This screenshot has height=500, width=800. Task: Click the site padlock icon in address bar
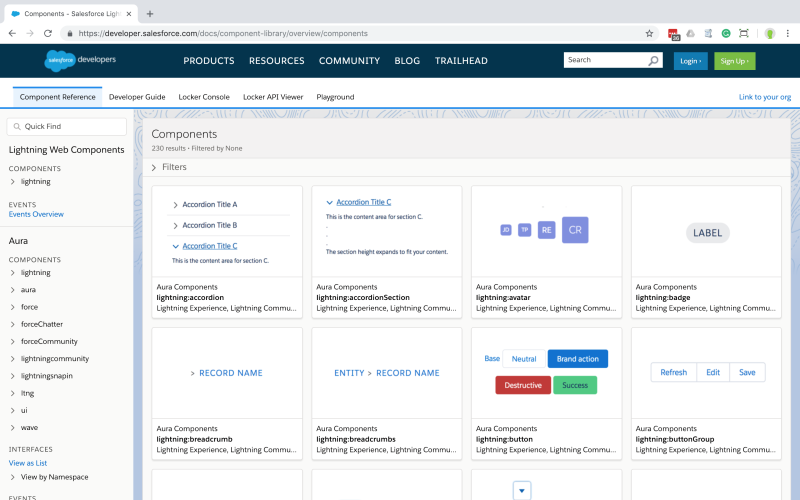[69, 33]
